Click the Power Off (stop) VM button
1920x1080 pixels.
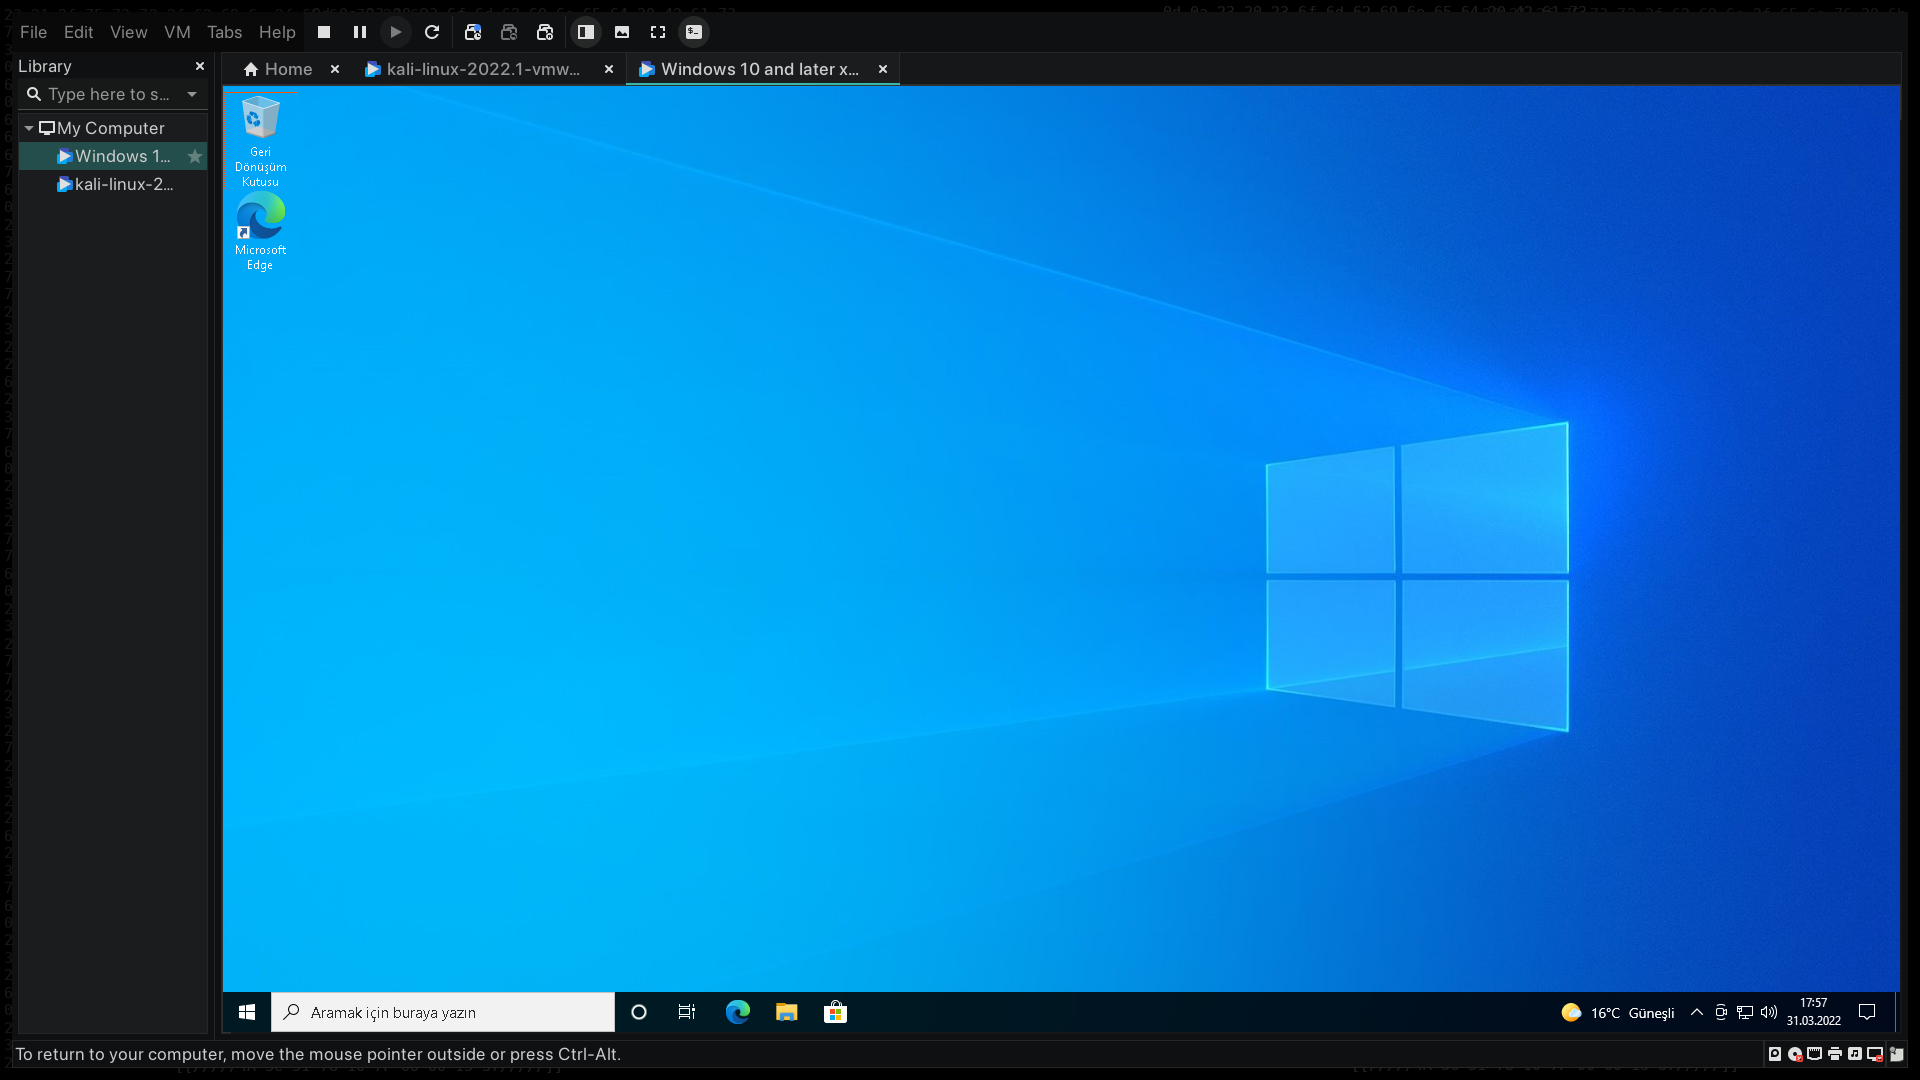click(324, 32)
